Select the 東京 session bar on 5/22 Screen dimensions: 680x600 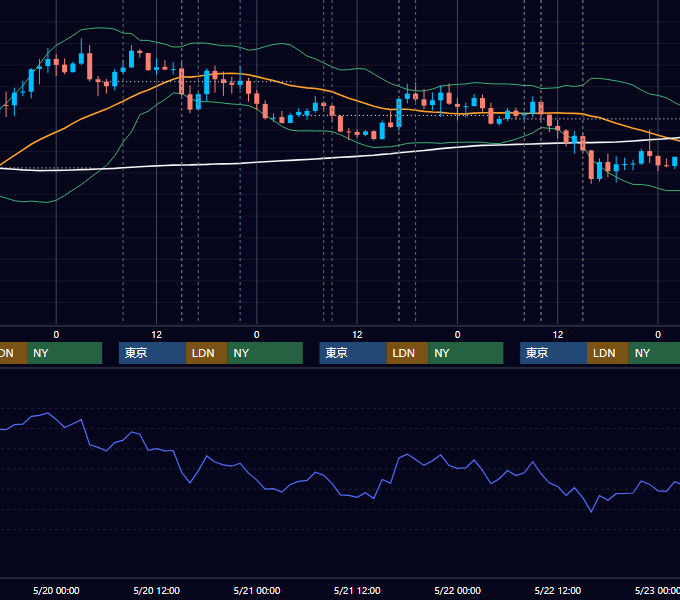[x=553, y=353]
